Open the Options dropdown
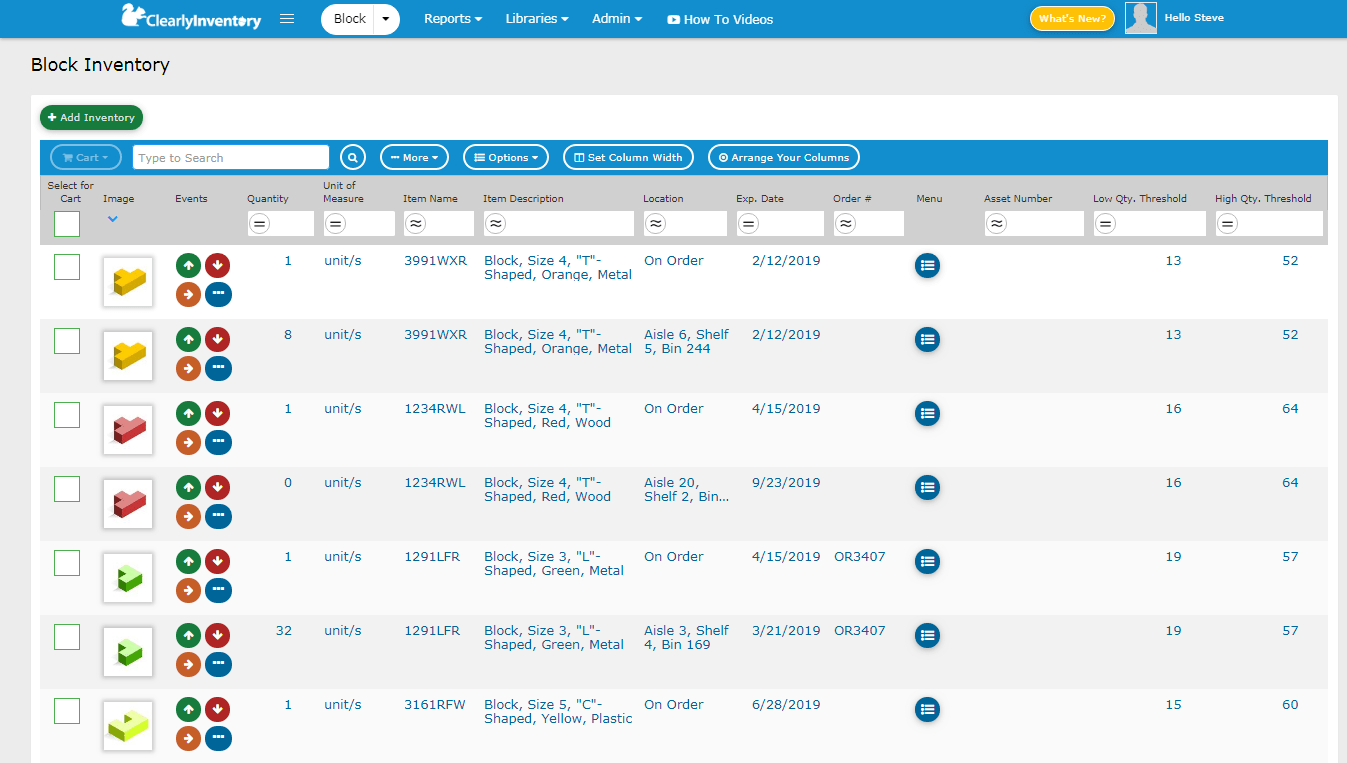The height and width of the screenshot is (763, 1347). click(505, 157)
